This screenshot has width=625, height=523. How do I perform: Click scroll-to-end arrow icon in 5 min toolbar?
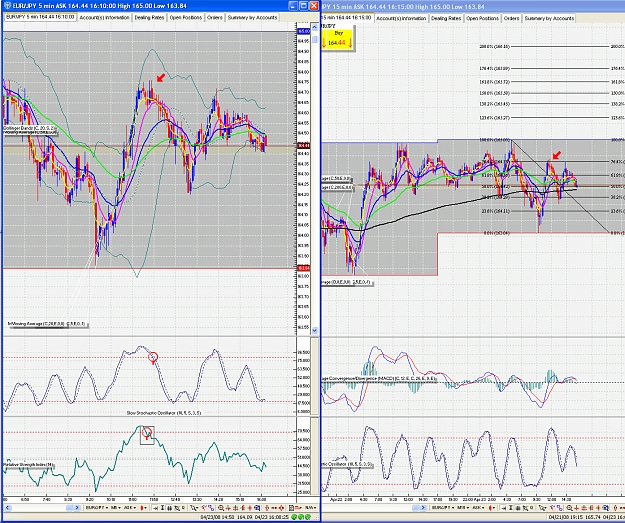click(155, 508)
